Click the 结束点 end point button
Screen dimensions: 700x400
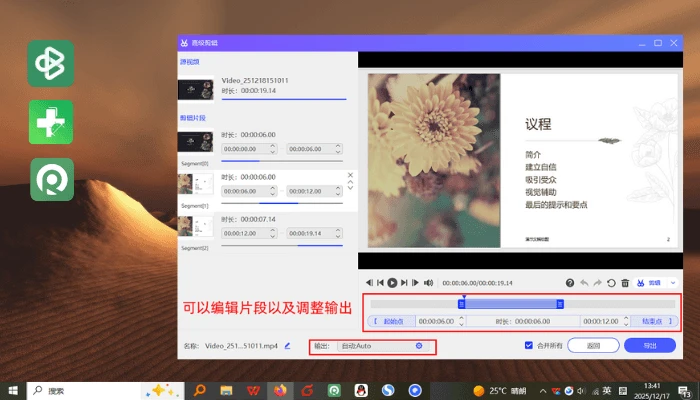tap(654, 321)
